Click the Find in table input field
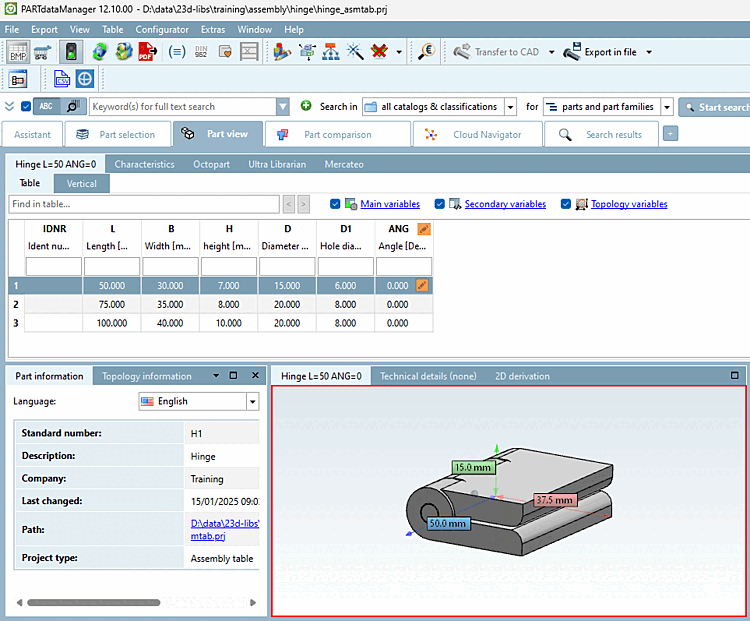 (x=144, y=204)
